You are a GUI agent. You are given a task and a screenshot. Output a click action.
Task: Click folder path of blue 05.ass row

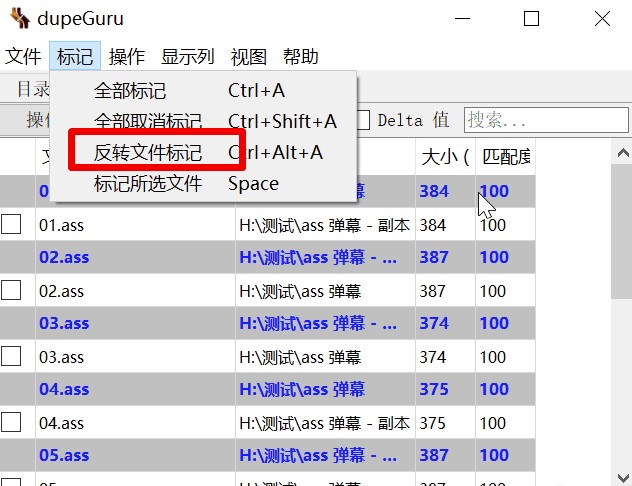pyautogui.click(x=318, y=456)
